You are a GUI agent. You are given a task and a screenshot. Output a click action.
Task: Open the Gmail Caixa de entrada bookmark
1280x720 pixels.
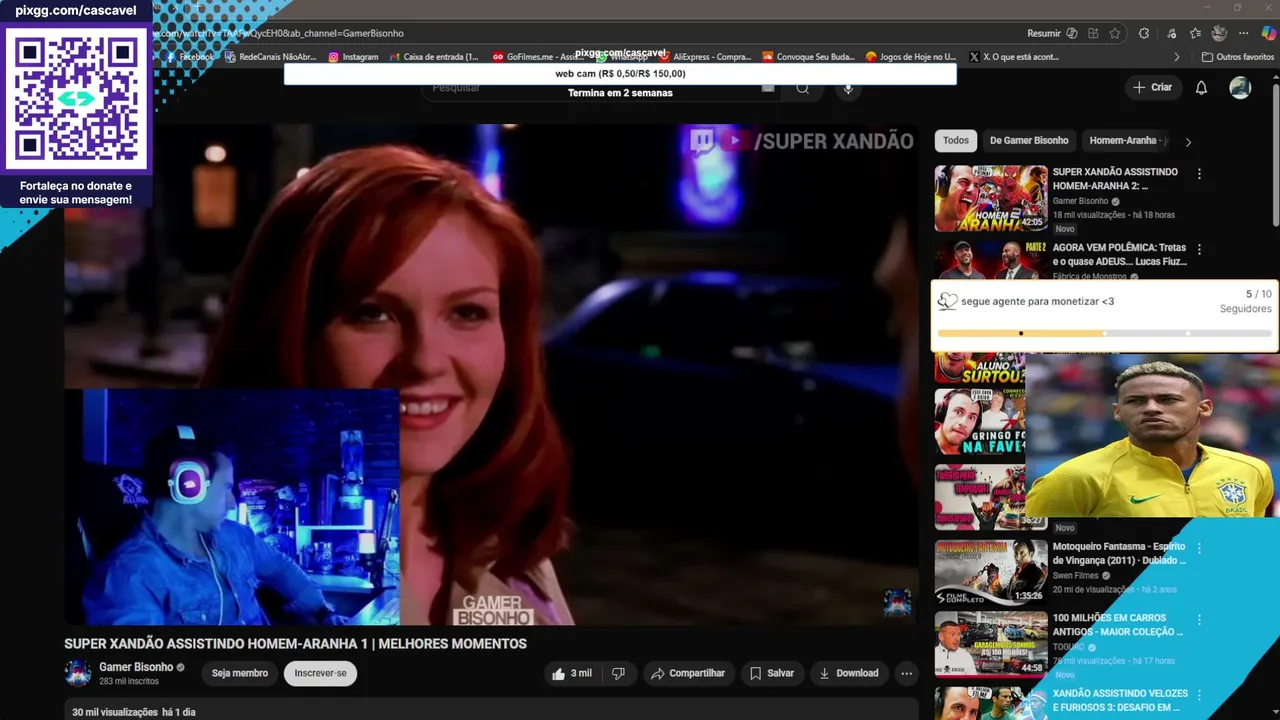pyautogui.click(x=435, y=57)
